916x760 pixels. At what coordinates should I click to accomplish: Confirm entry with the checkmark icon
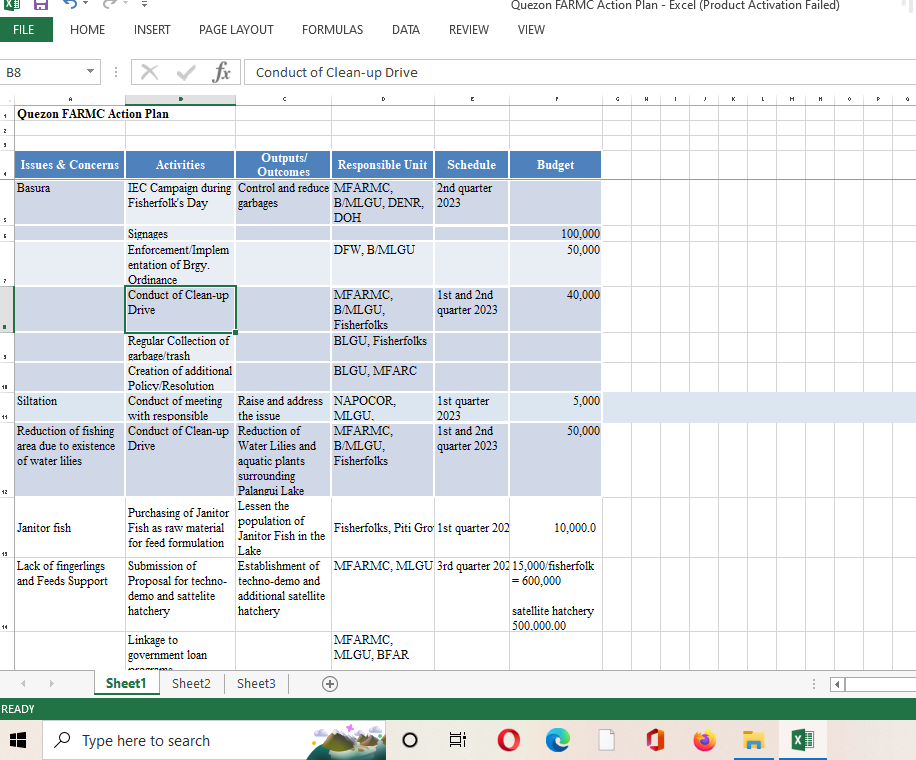click(x=186, y=72)
